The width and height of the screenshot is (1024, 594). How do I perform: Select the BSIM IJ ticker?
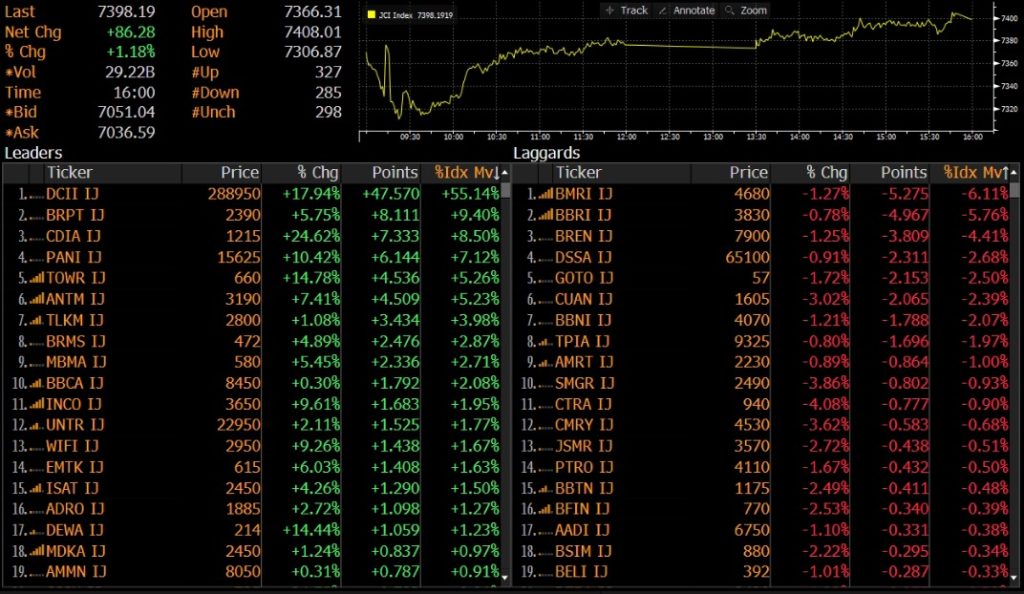(584, 552)
